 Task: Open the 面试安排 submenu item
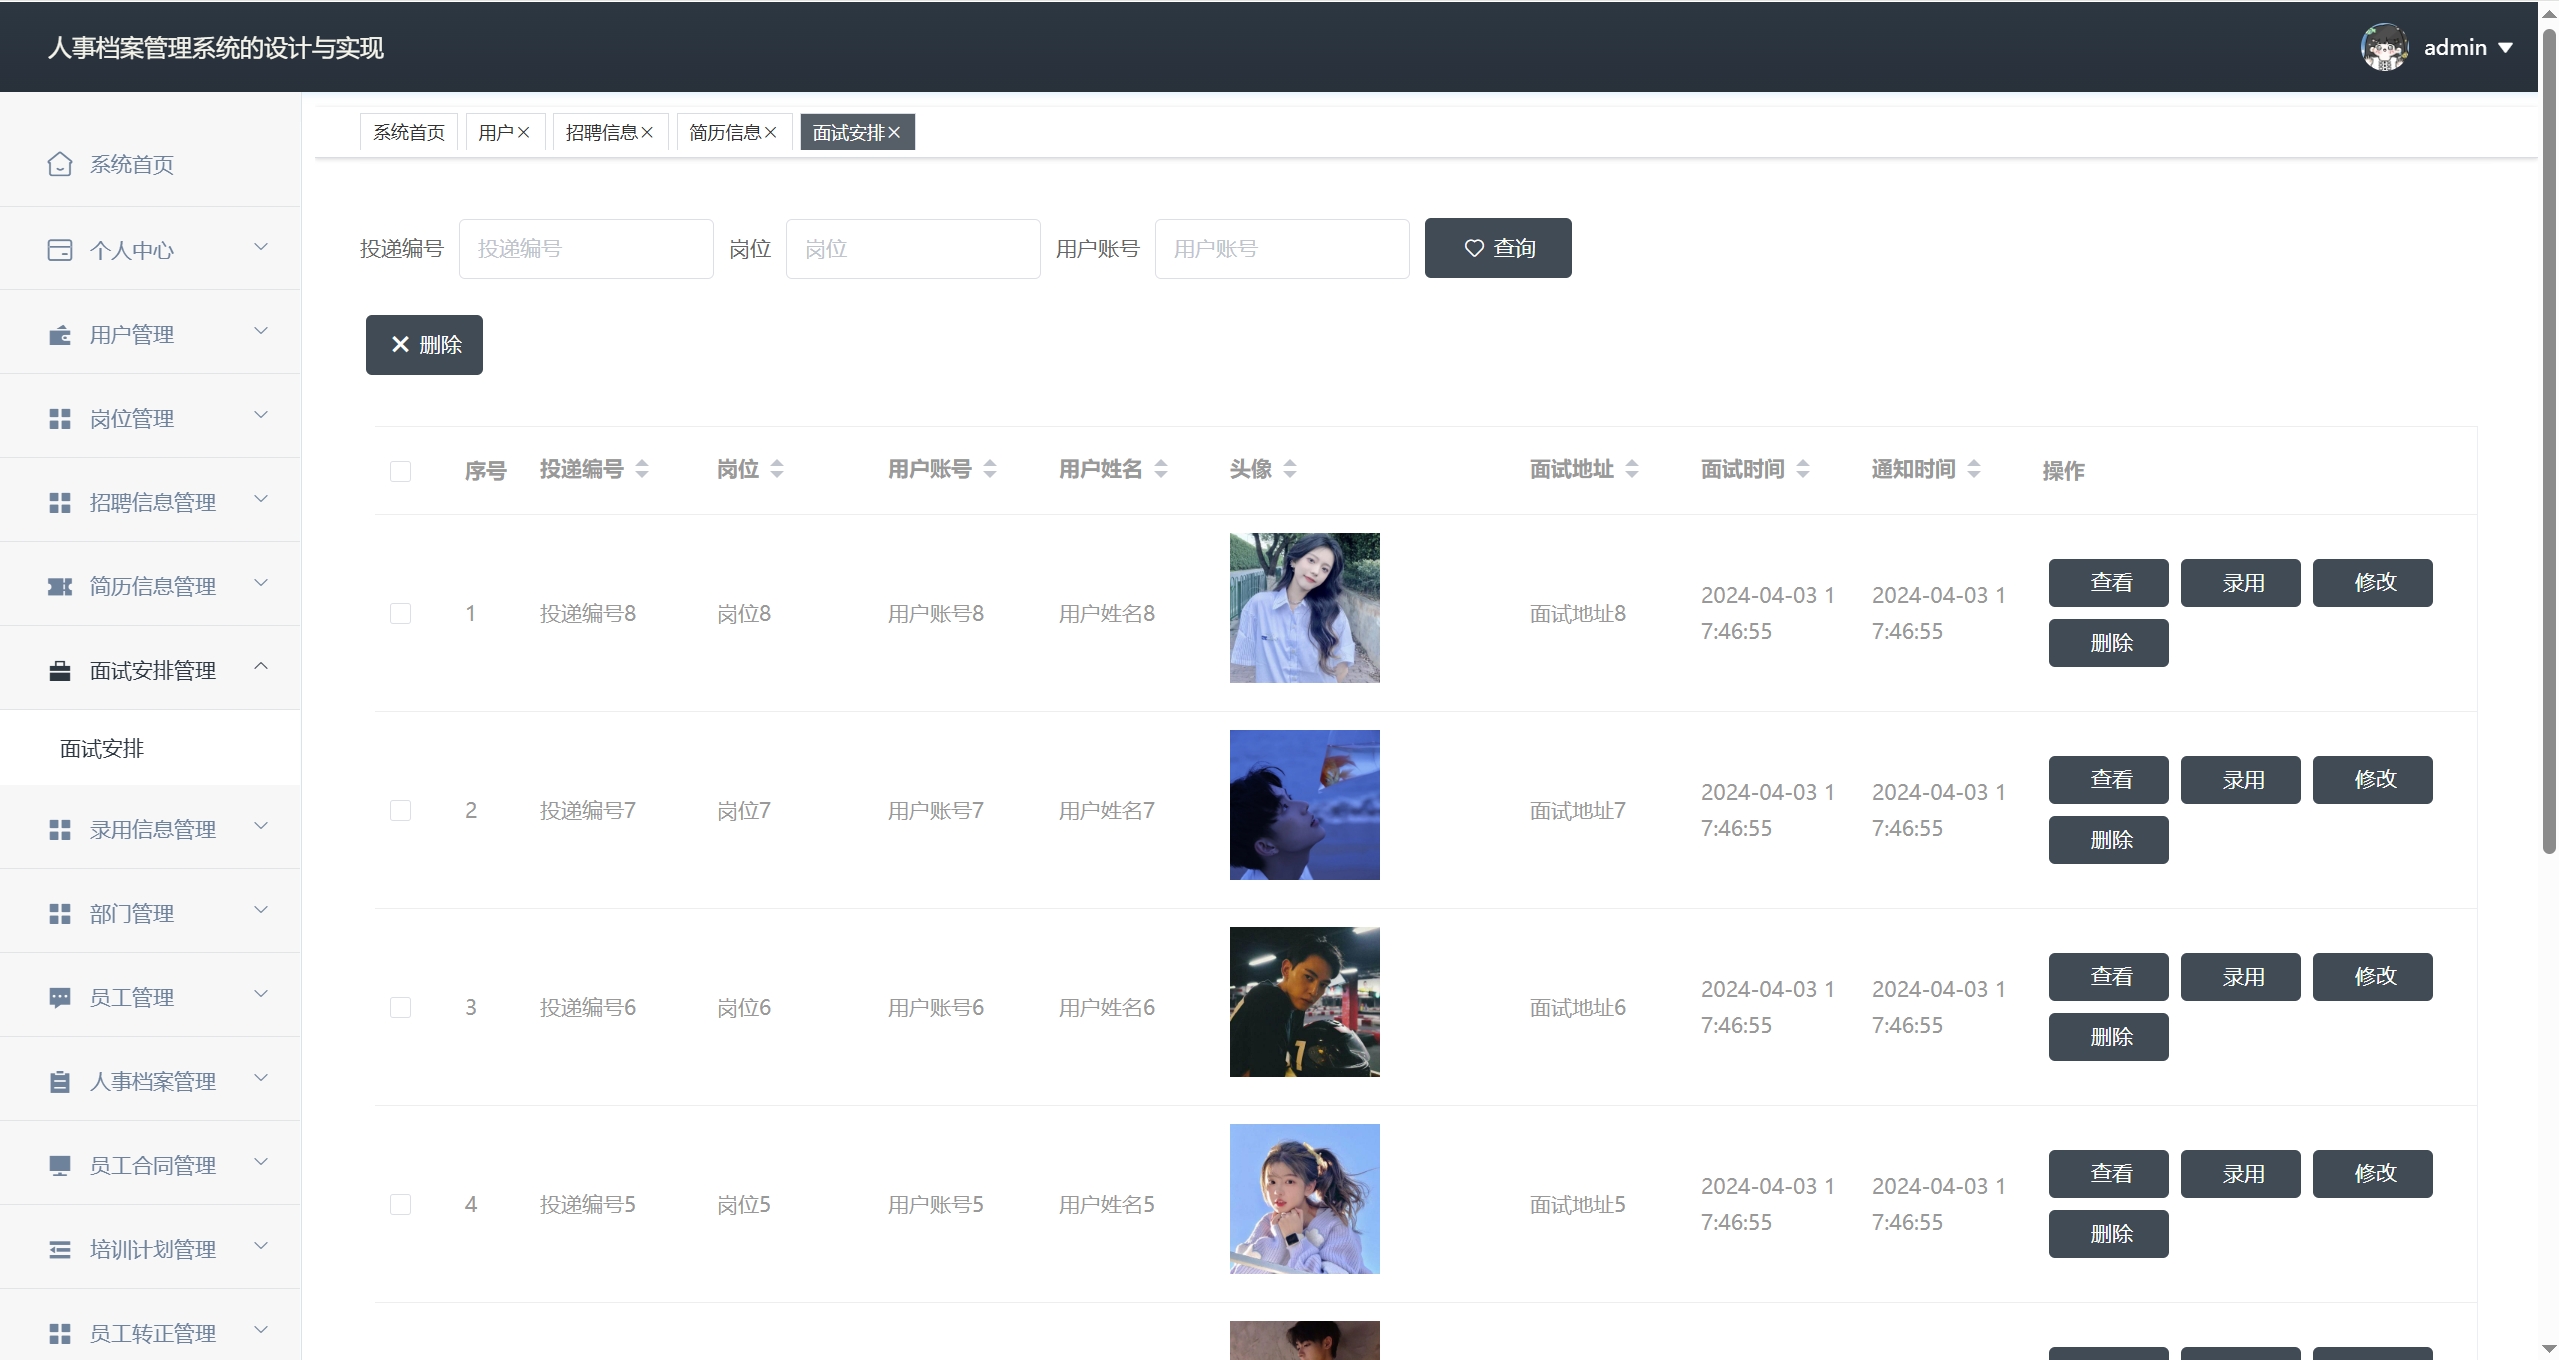(x=150, y=748)
